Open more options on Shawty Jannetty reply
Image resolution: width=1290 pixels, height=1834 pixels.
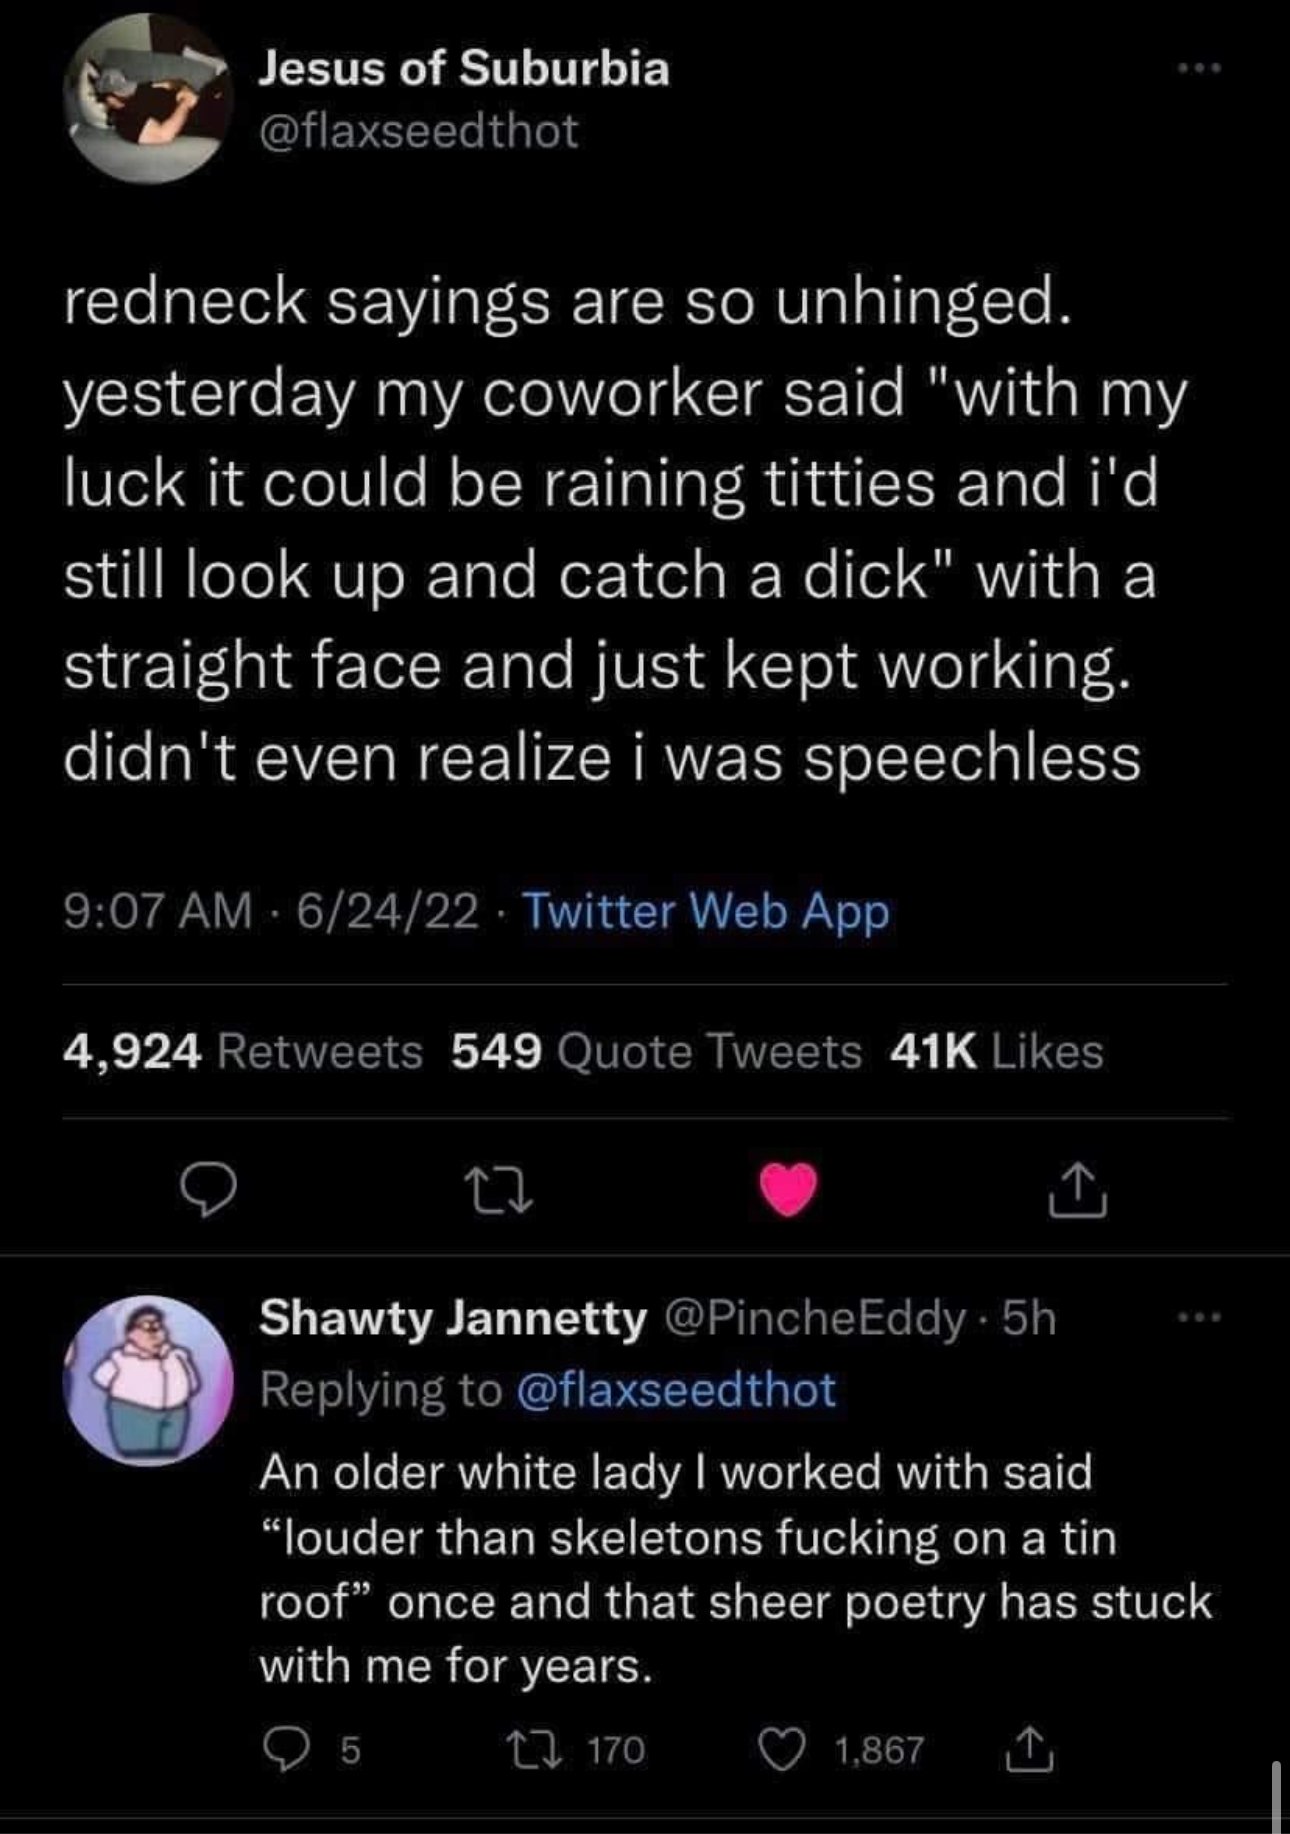[1199, 1319]
